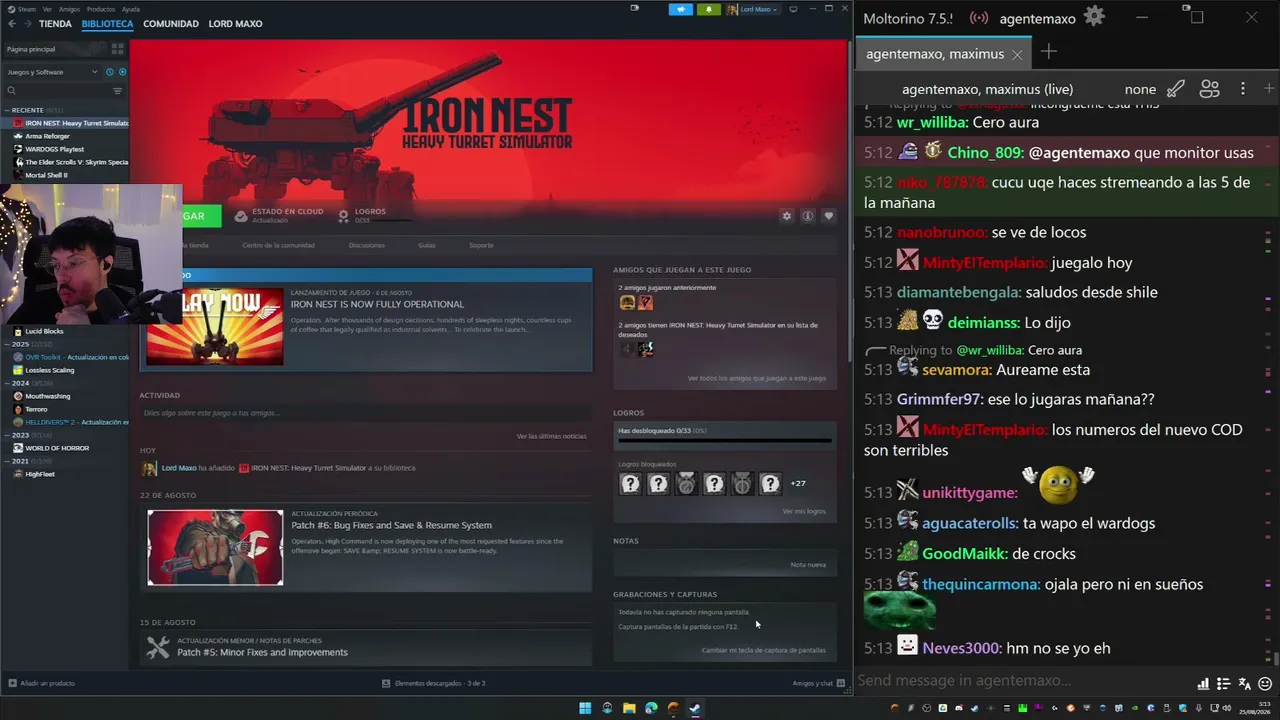The width and height of the screenshot is (1280, 720).
Task: Collapse the RECIENTE library section
Action: click(x=8, y=110)
